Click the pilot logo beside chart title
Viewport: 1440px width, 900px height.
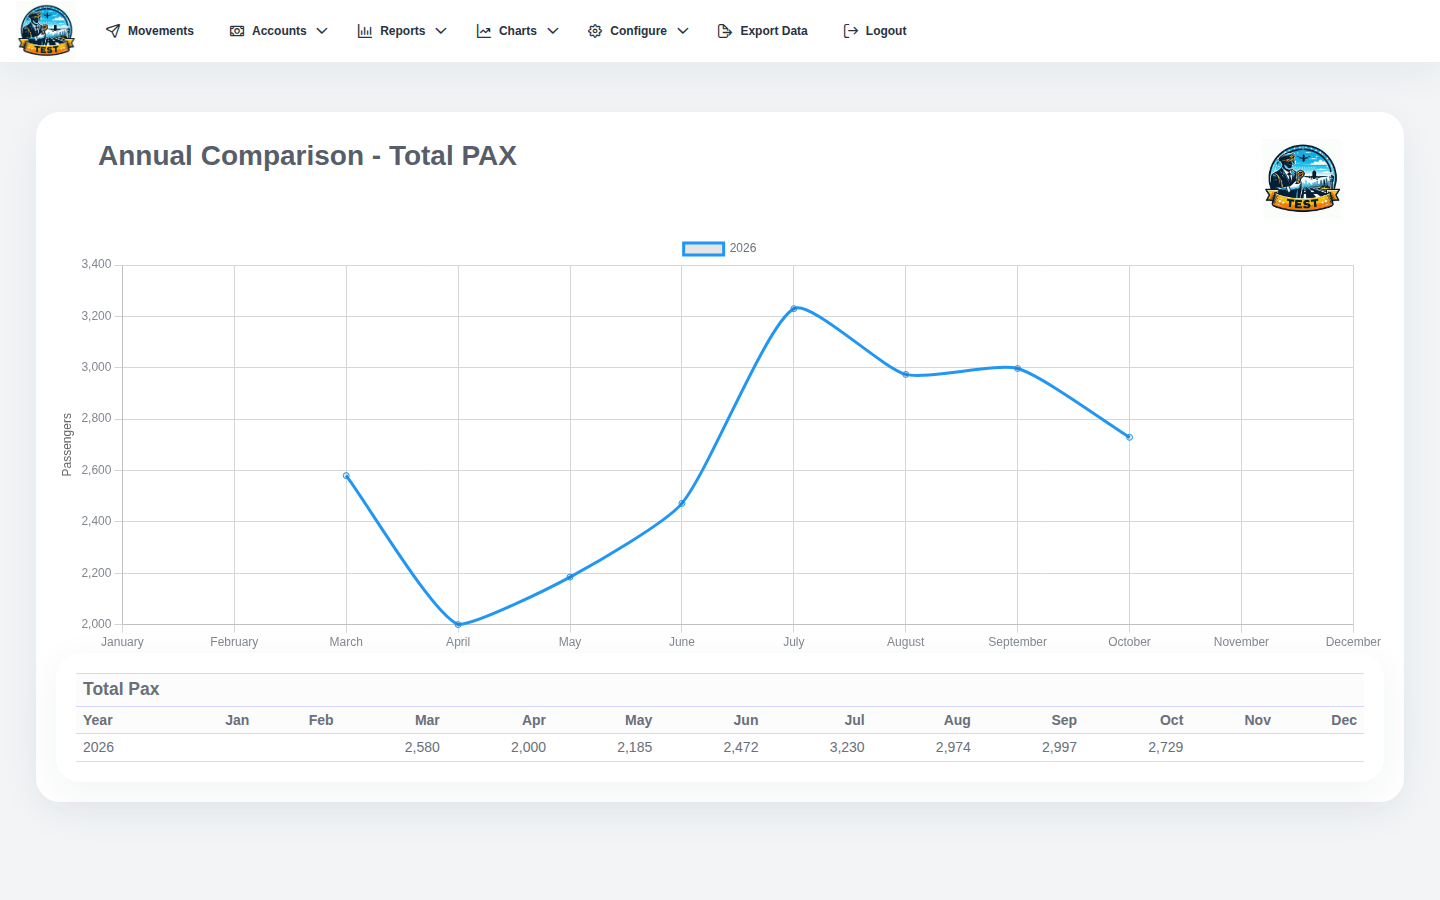[1302, 177]
